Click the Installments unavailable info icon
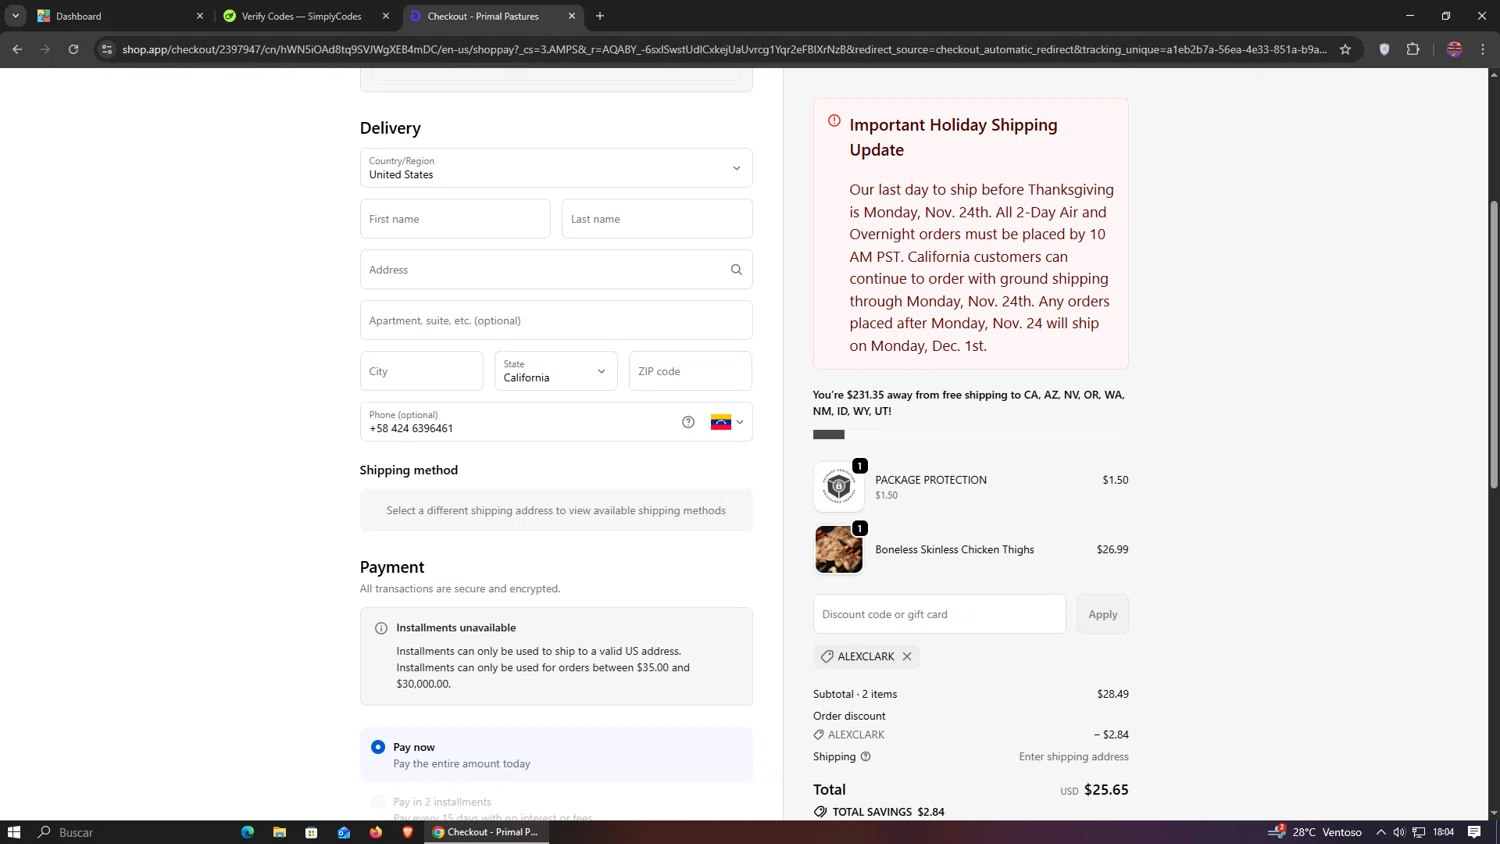 point(381,629)
